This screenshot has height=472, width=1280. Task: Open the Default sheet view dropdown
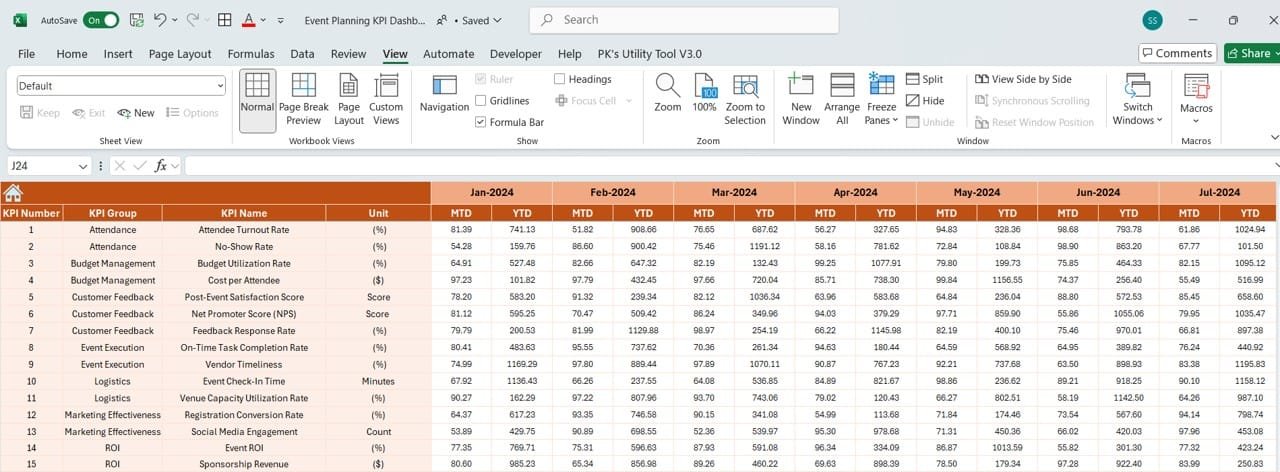(121, 86)
